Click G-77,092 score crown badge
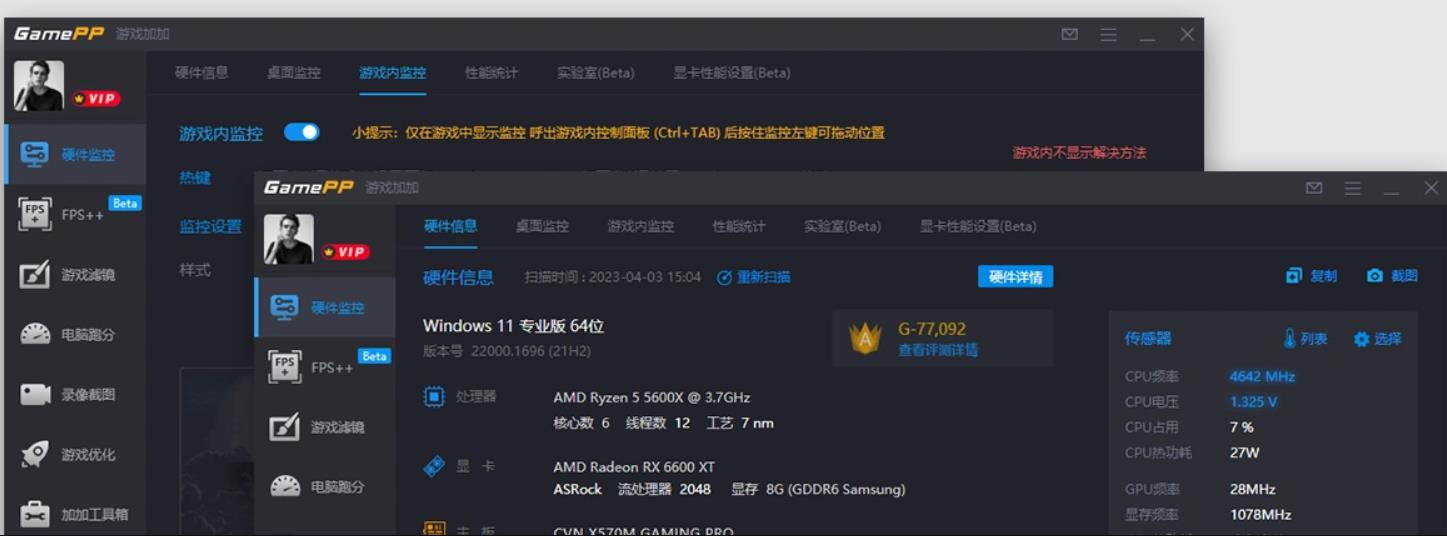 coord(865,338)
